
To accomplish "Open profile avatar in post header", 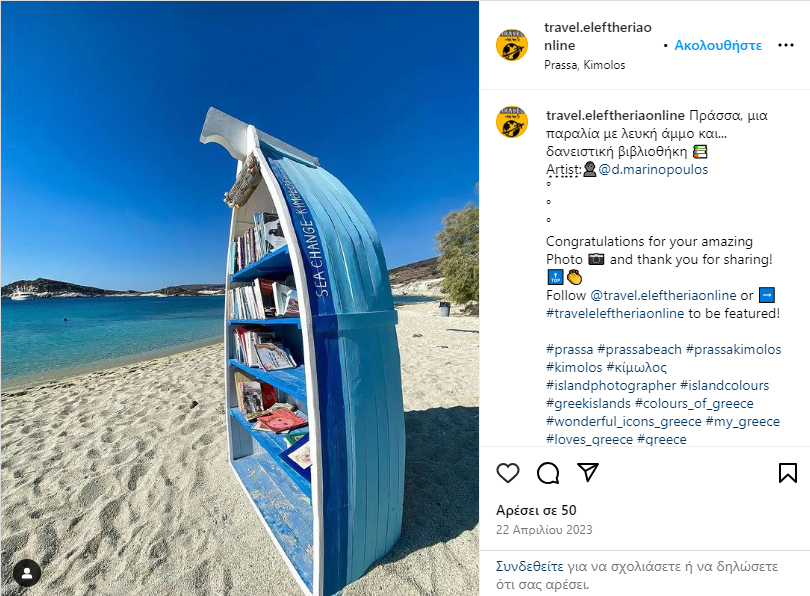I will pos(511,45).
